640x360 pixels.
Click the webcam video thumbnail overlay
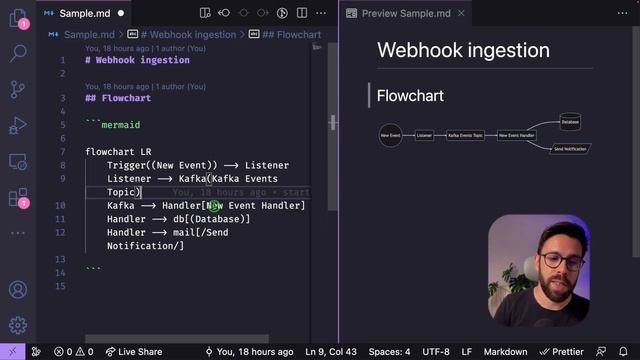pyautogui.click(x=538, y=270)
